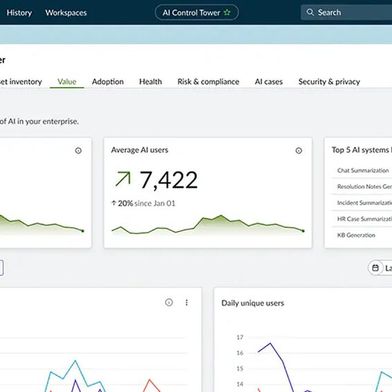Click the Daily unique users title

coord(253,303)
